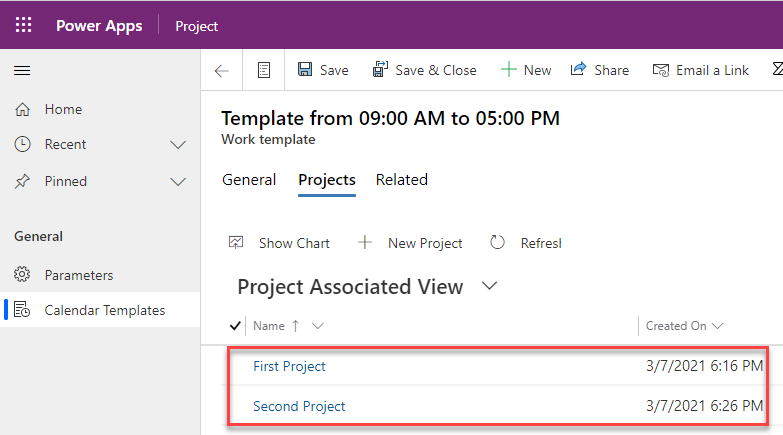Collapse the hamburger navigation menu
783x435 pixels.
[x=22, y=70]
